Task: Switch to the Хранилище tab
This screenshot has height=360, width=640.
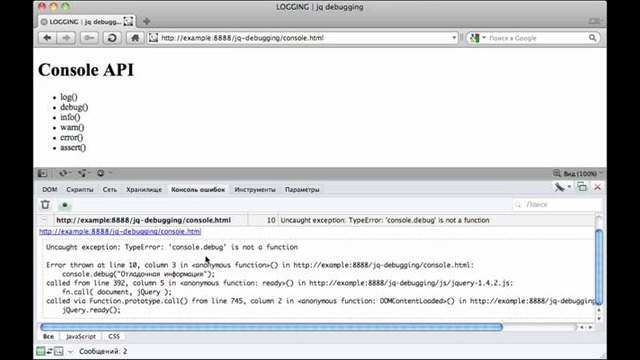Action: pos(144,190)
